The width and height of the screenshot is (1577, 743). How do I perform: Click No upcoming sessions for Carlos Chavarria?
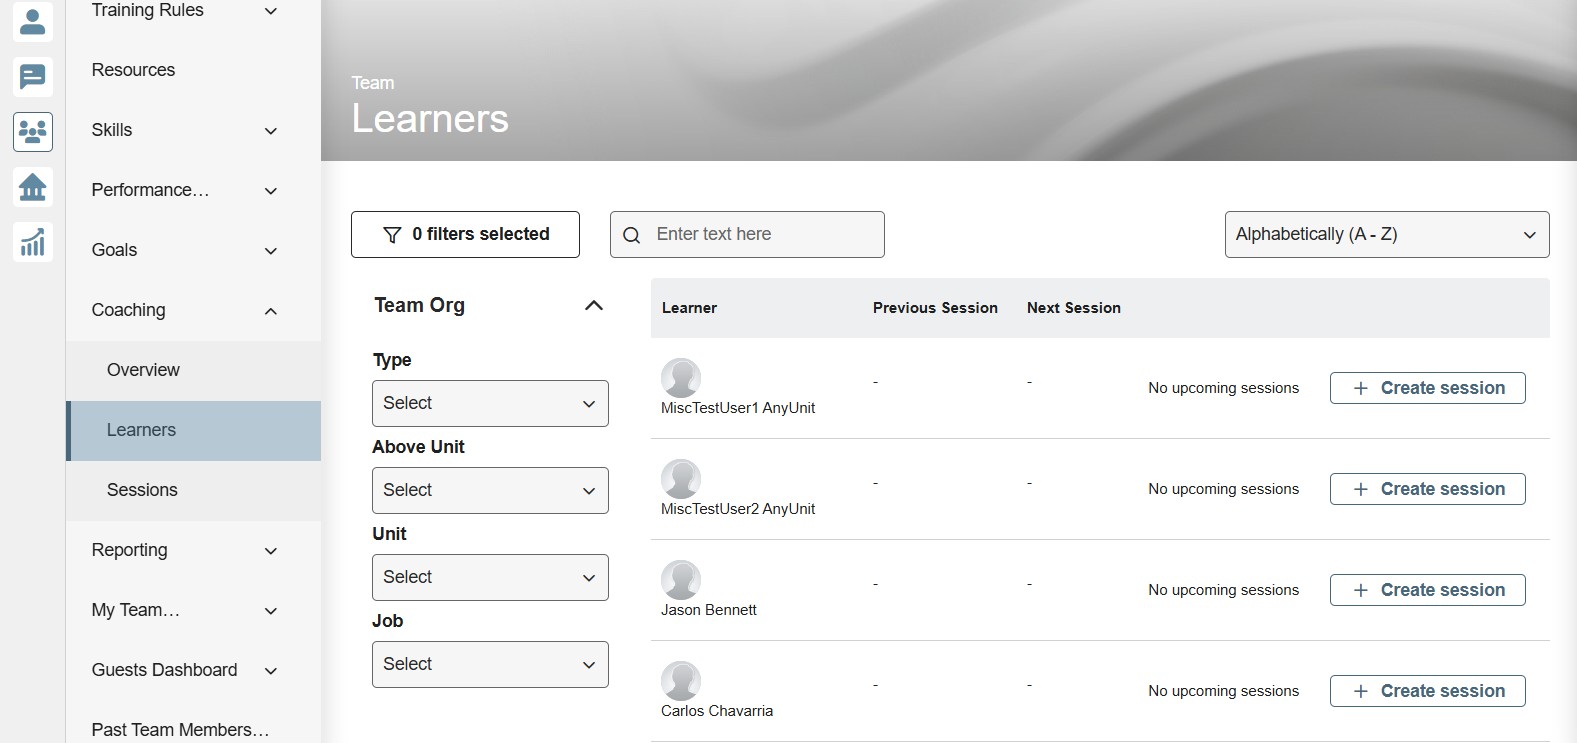point(1223,691)
